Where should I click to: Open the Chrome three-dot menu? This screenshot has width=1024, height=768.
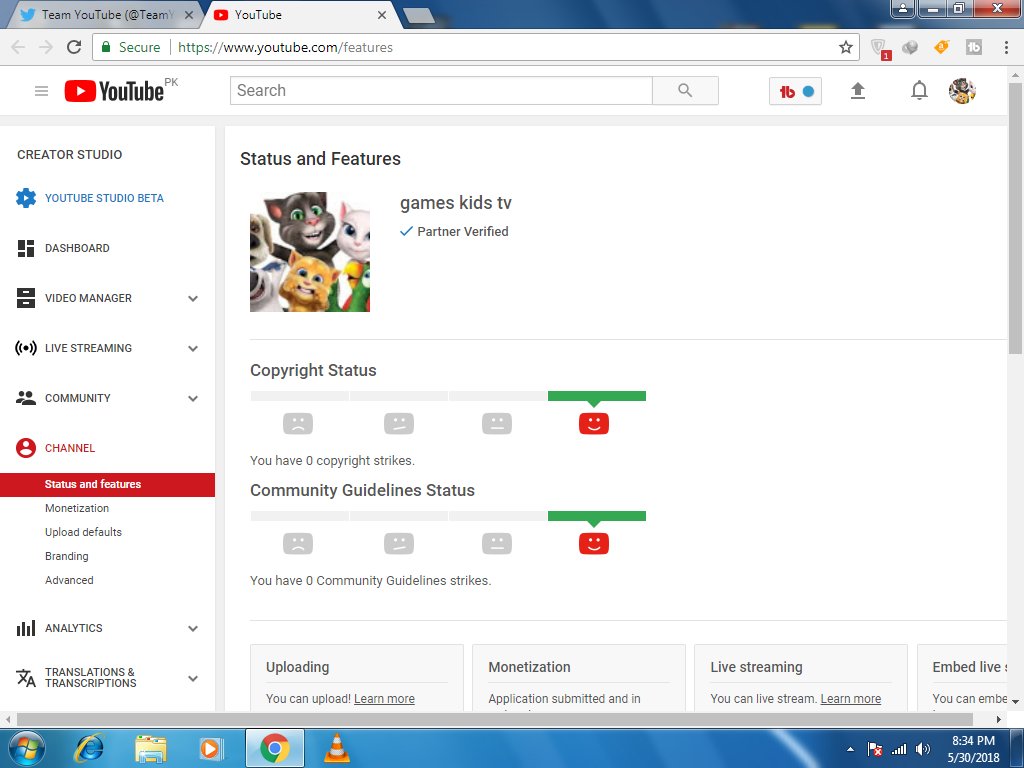pyautogui.click(x=1006, y=47)
